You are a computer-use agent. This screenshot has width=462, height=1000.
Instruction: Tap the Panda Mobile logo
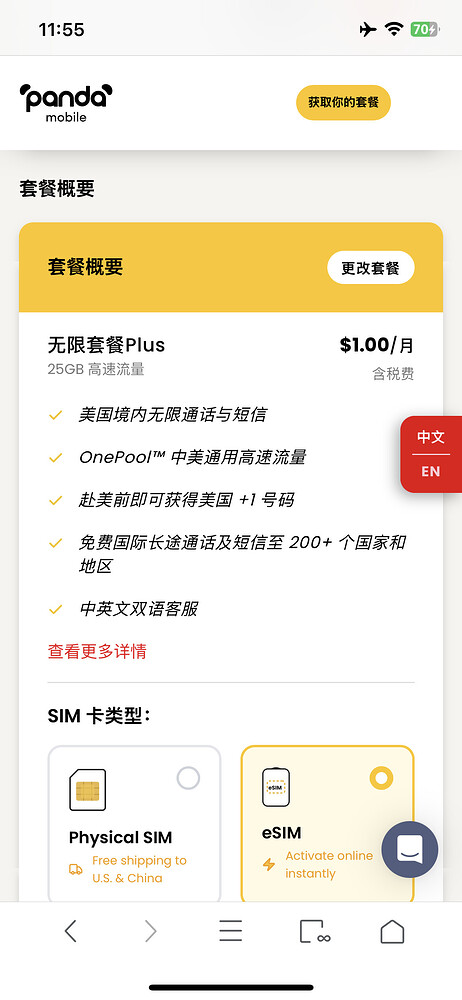point(66,103)
